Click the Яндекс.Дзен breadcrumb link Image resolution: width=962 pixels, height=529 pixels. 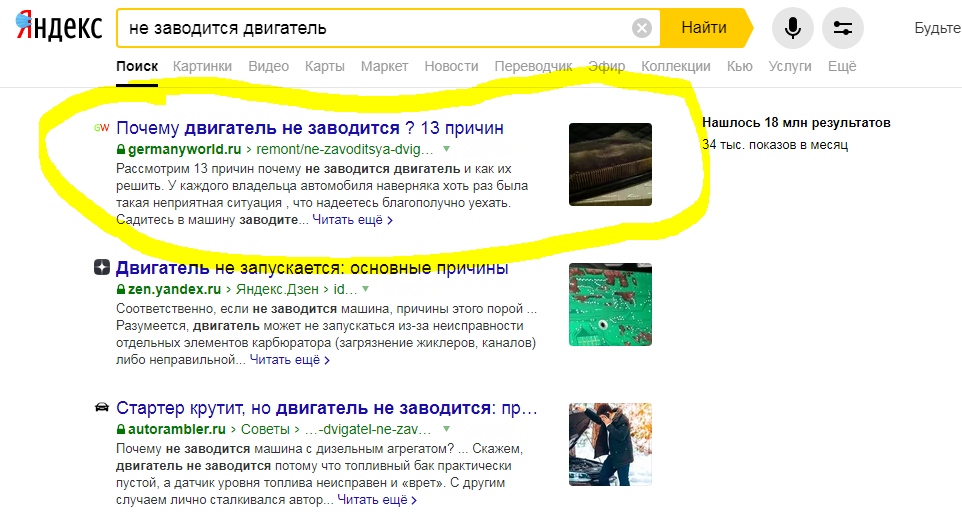point(277,289)
